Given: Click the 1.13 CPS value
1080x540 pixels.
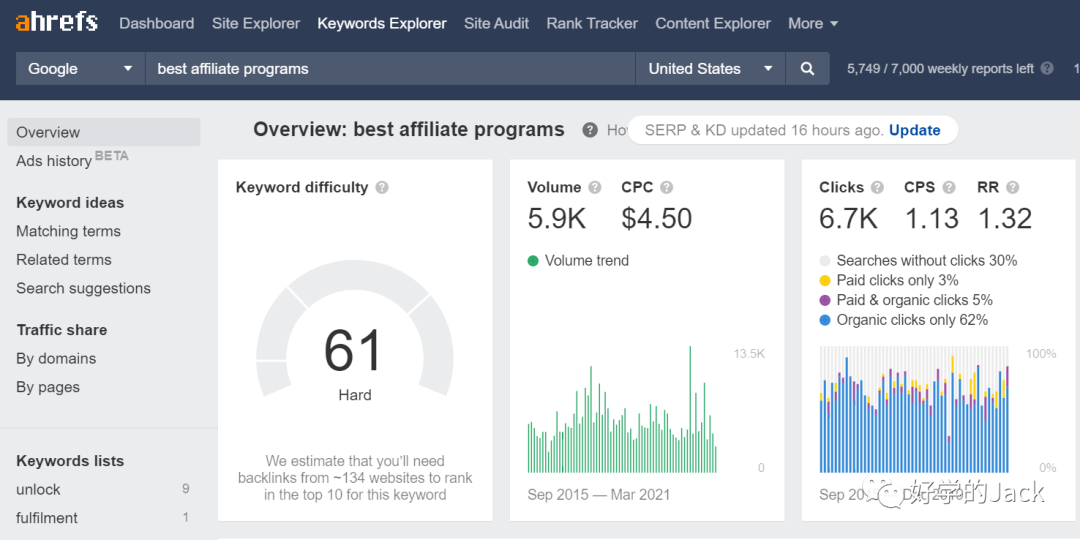Looking at the screenshot, I should (x=931, y=218).
